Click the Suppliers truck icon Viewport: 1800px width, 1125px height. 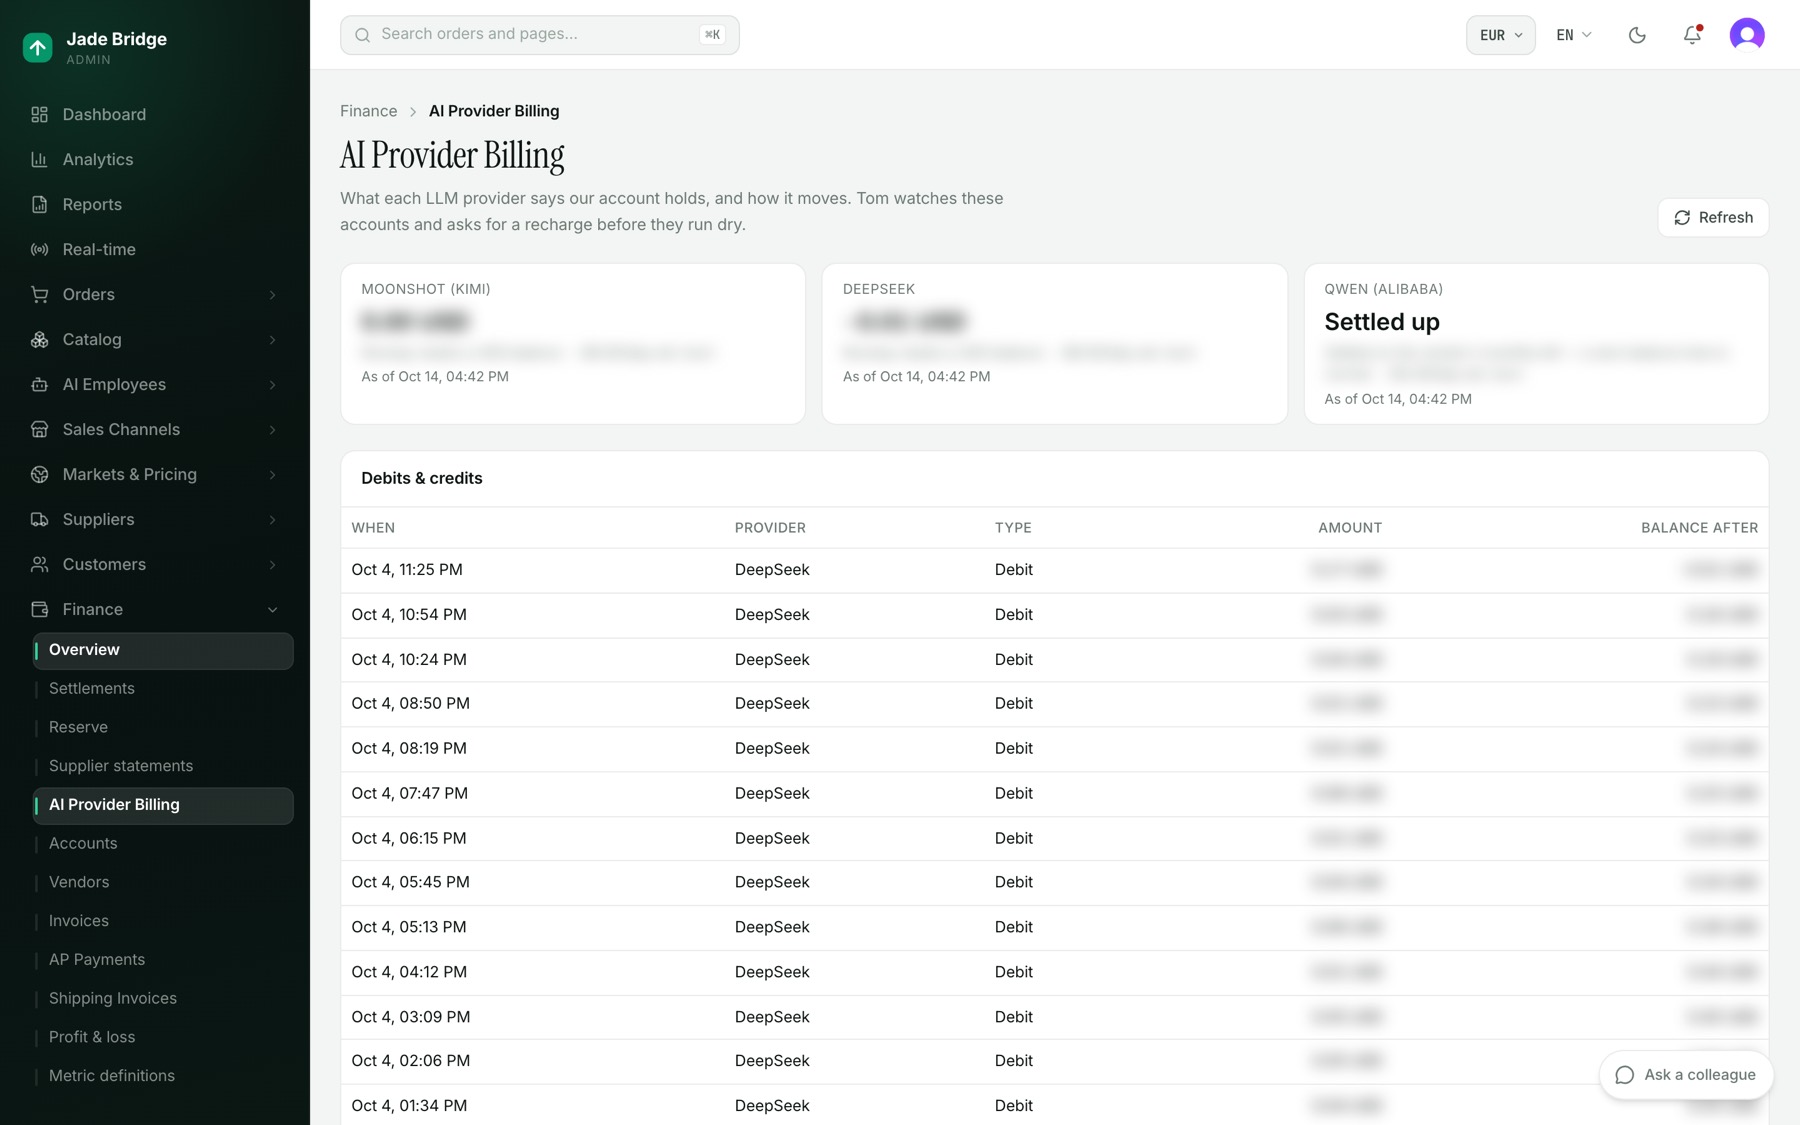[x=39, y=519]
